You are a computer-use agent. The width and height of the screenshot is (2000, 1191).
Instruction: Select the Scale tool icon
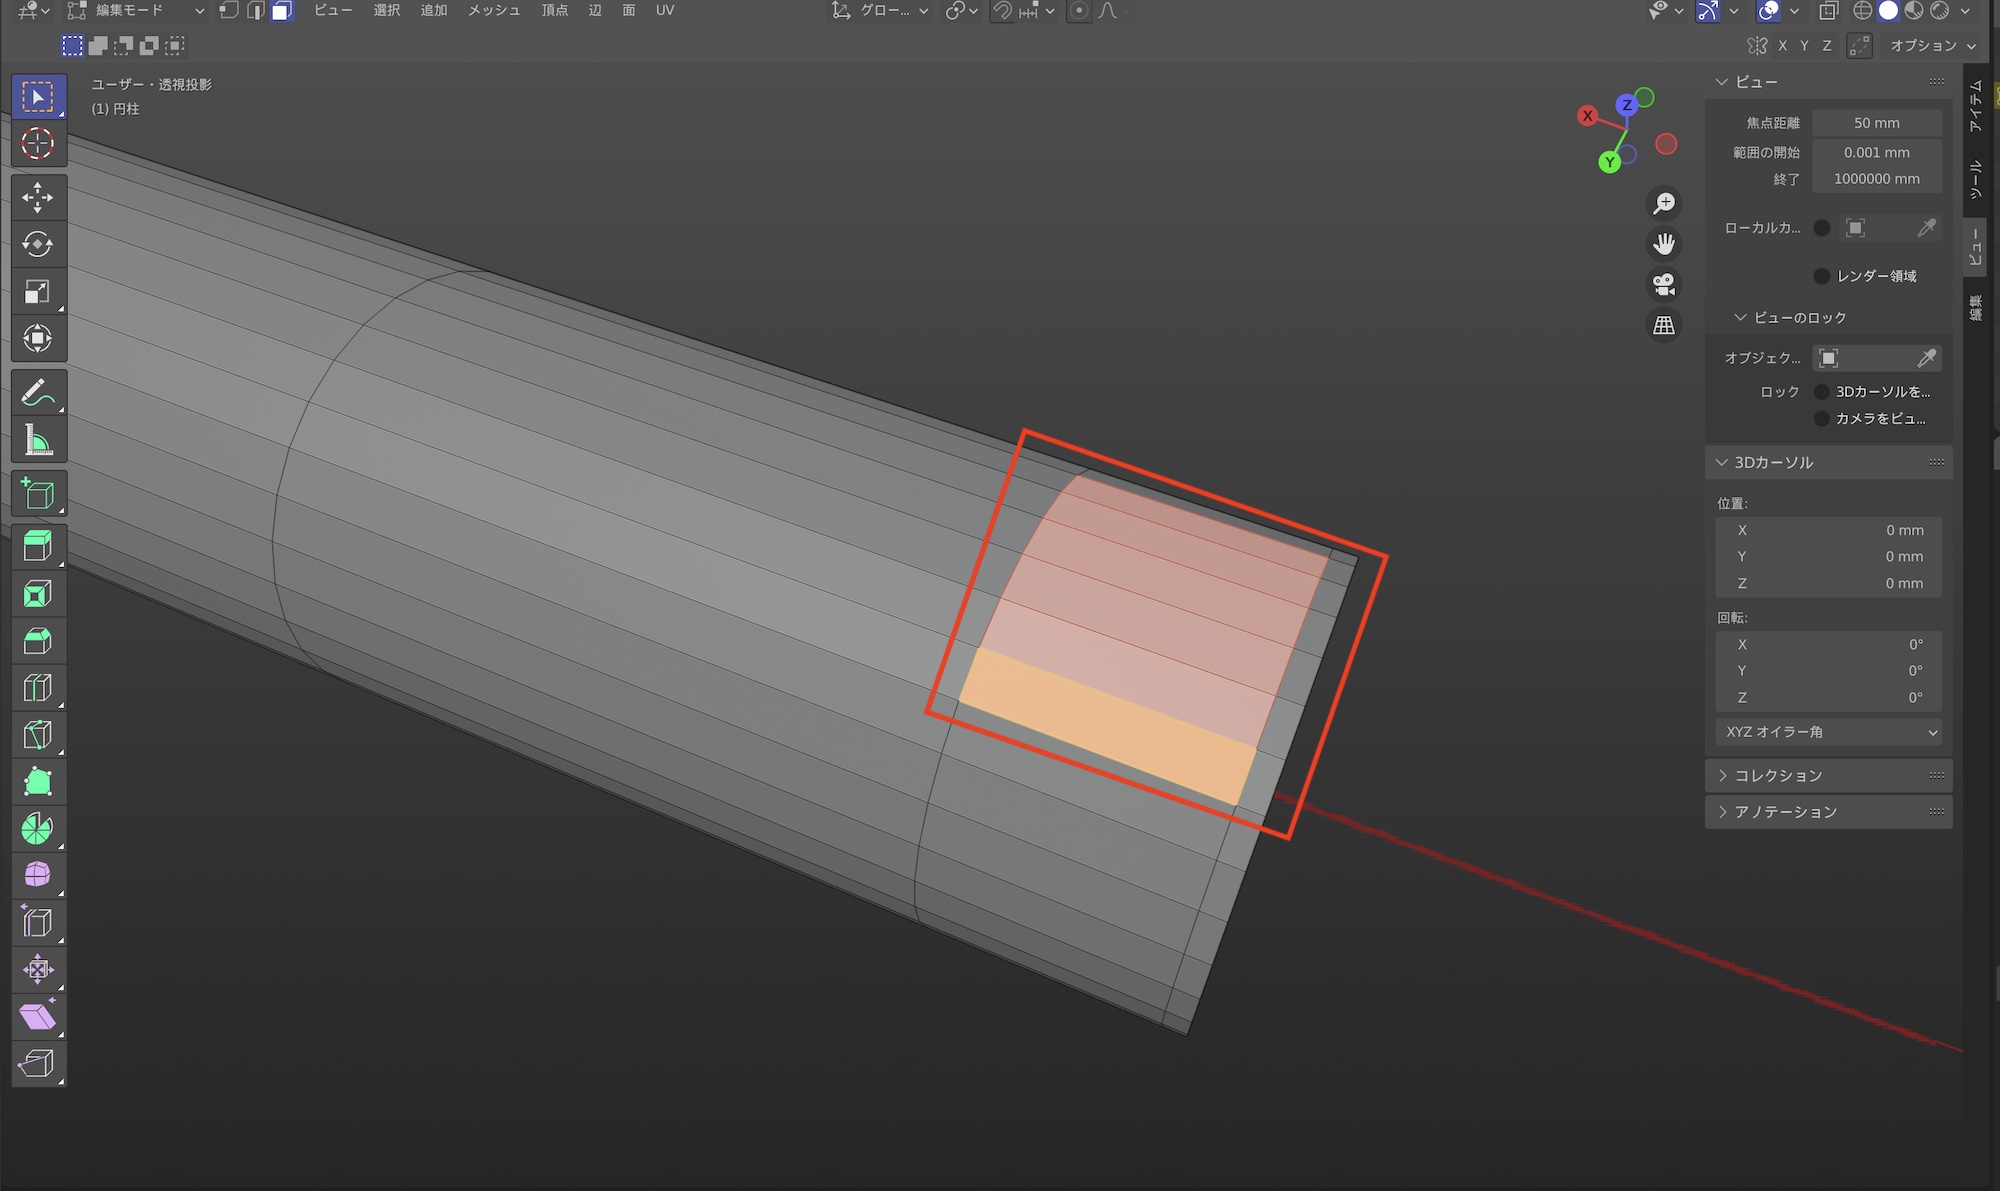click(x=38, y=292)
